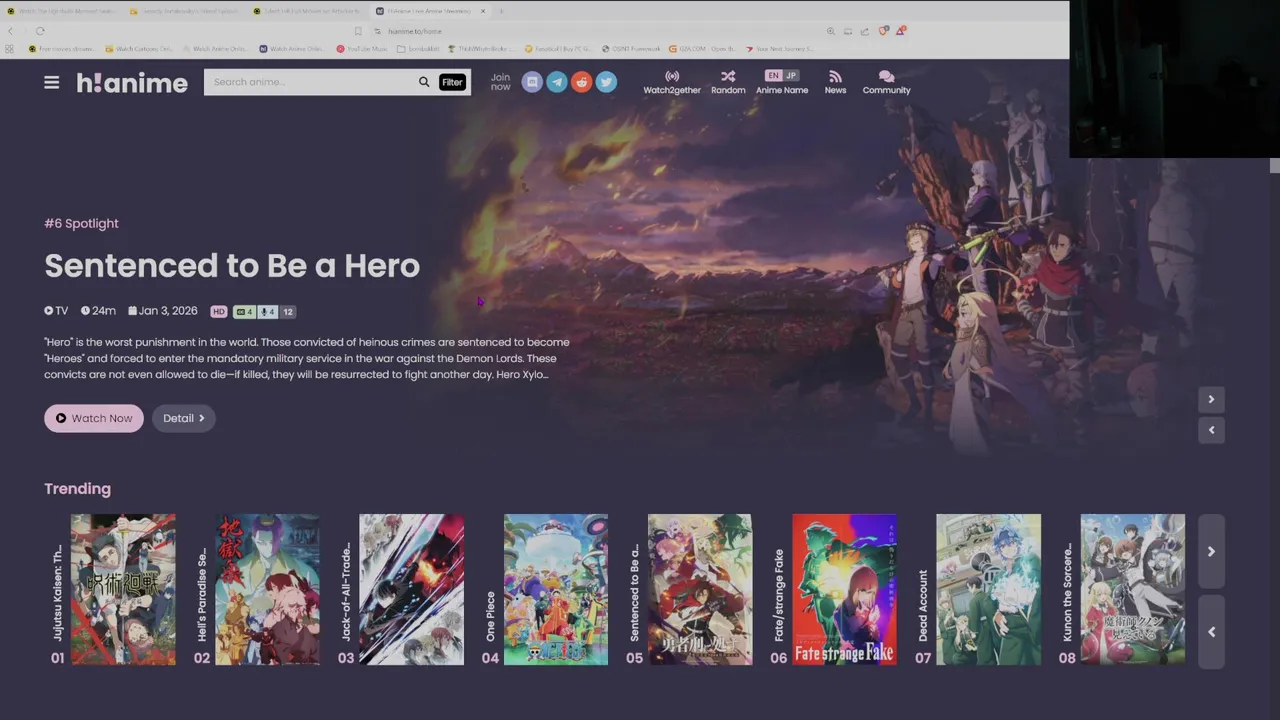The width and height of the screenshot is (1280, 720).
Task: Switch anime names to JP
Action: [x=791, y=75]
